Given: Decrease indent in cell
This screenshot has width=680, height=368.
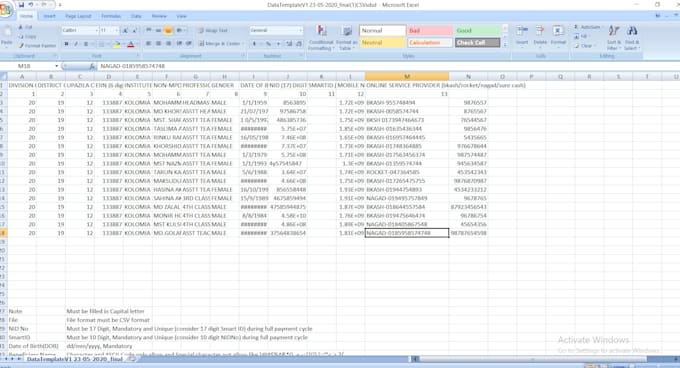Looking at the screenshot, I should (x=179, y=44).
